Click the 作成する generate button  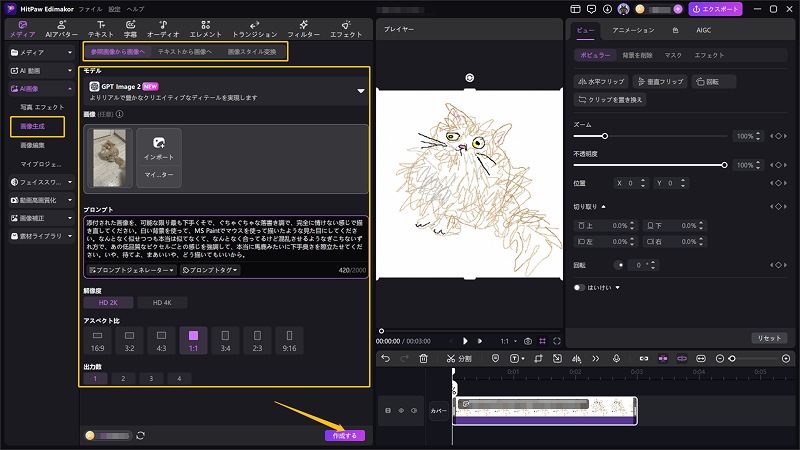coord(345,435)
